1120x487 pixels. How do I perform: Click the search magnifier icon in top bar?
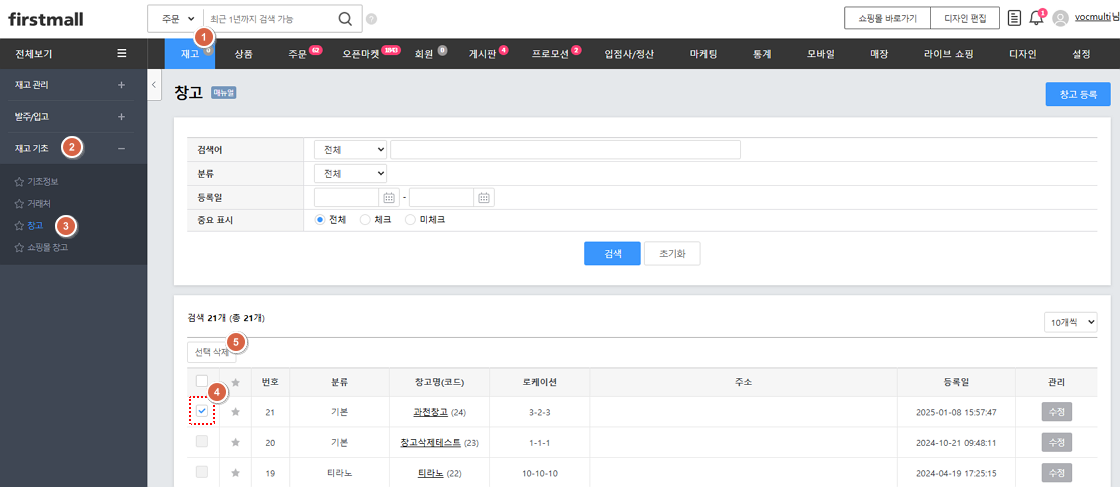(x=344, y=19)
